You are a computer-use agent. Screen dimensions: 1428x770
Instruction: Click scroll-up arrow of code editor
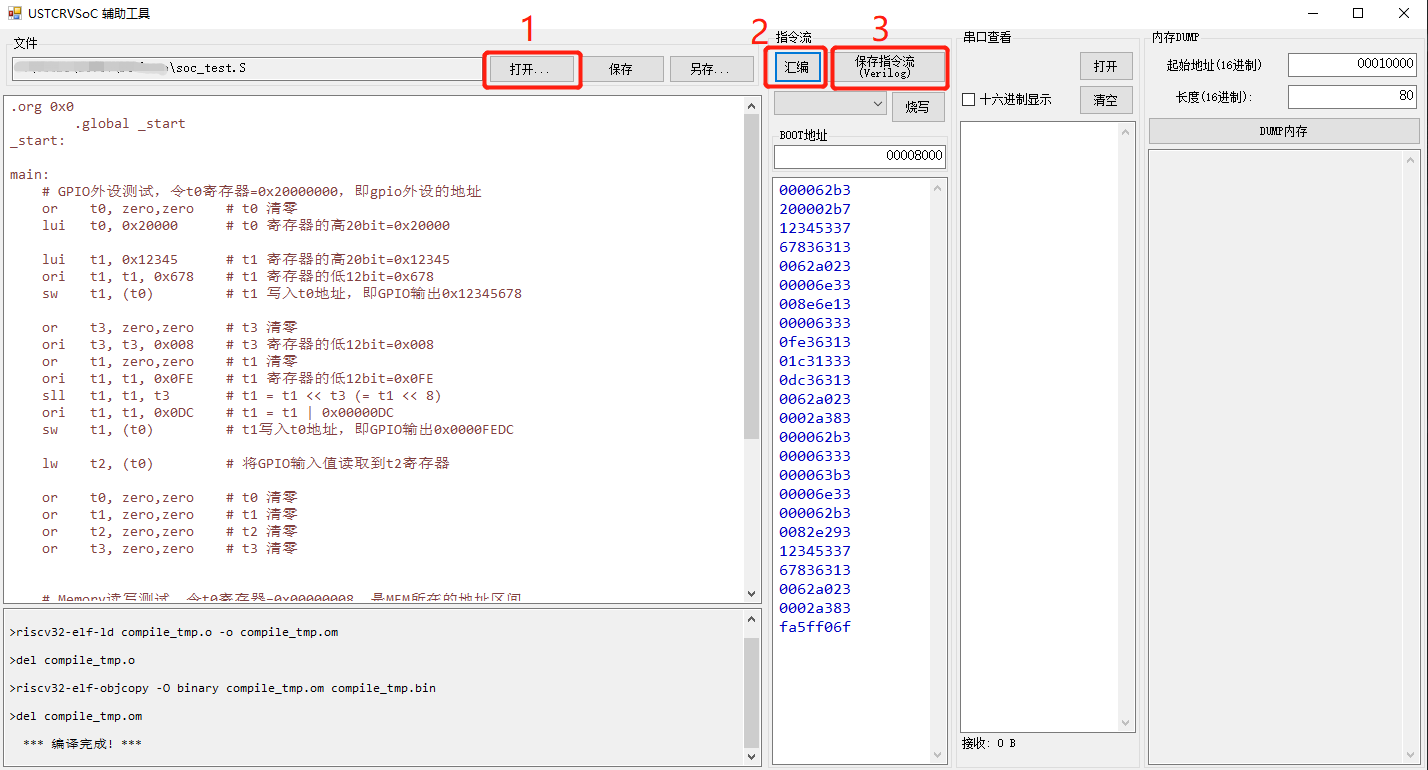(x=752, y=105)
